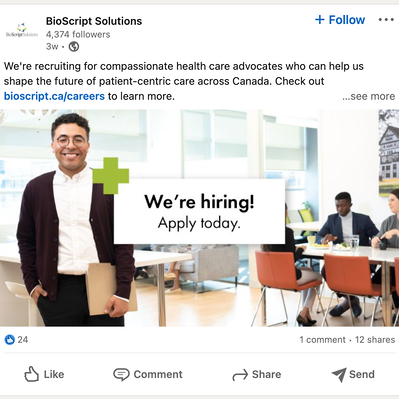Viewport: 399px width, 399px height.
Task: Click the speech bubble Comment icon
Action: point(121,374)
